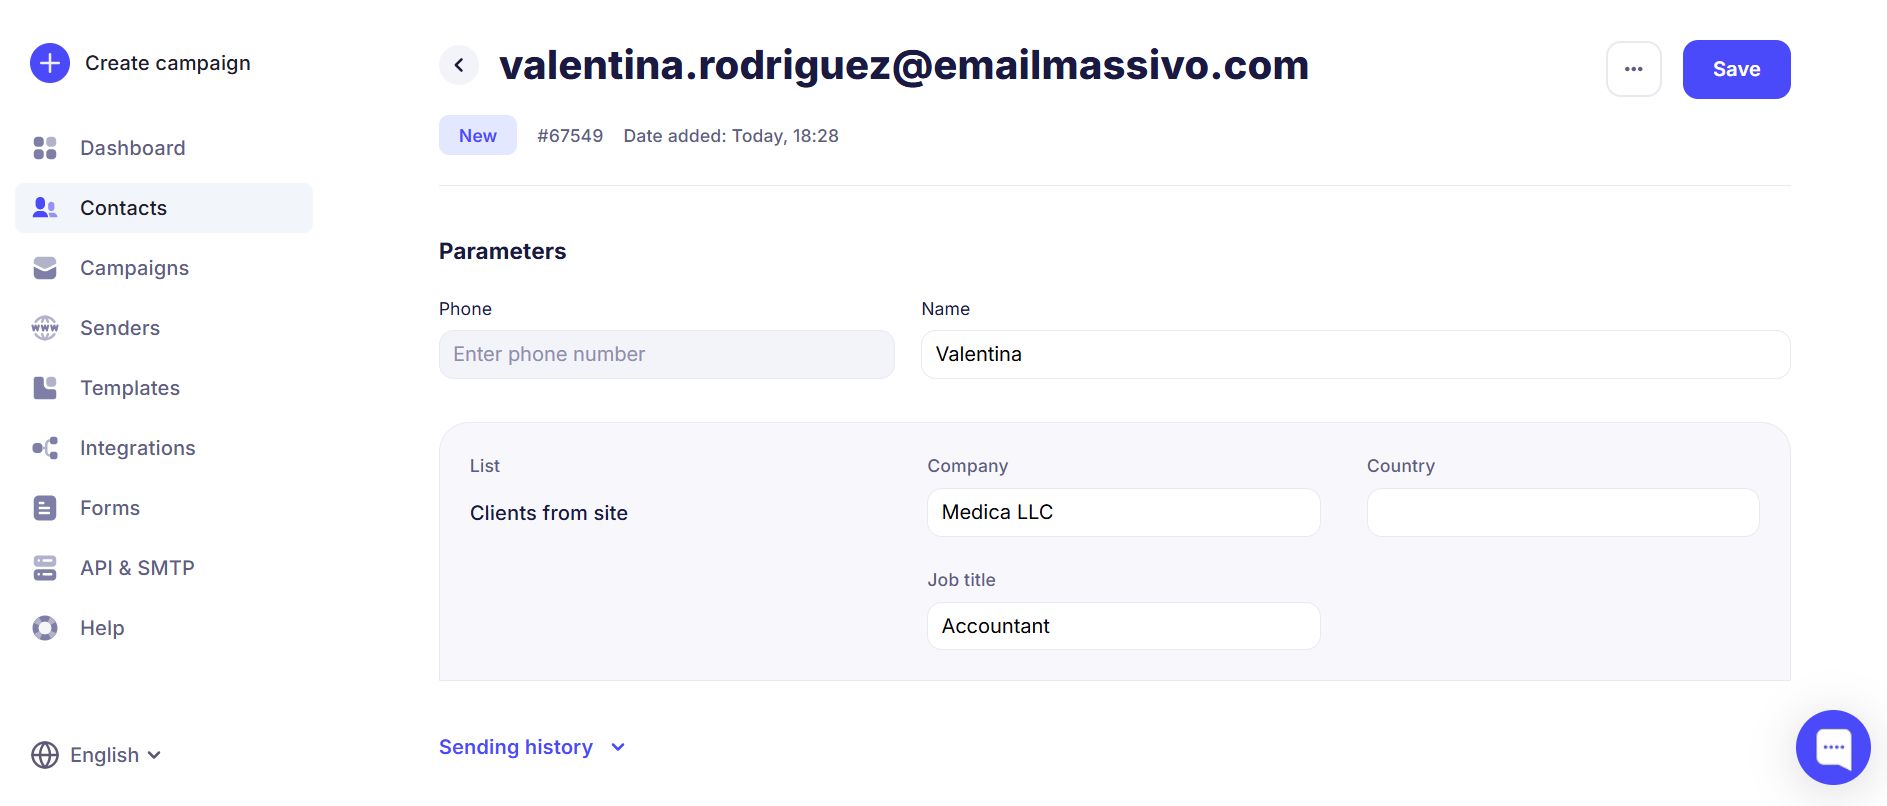Open the English language dropdown

pos(97,755)
